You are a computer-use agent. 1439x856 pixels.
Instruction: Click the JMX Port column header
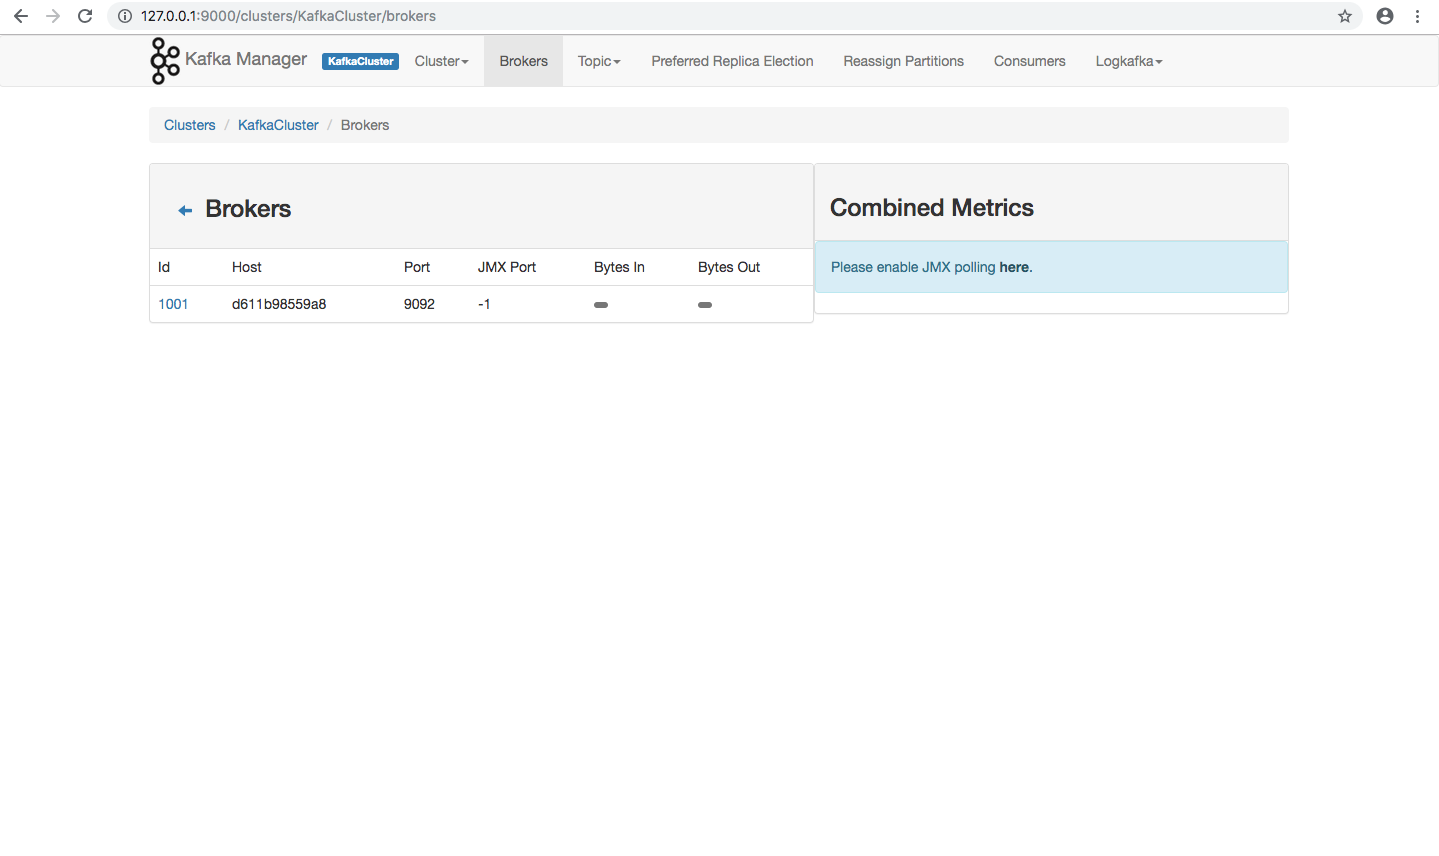coord(507,267)
